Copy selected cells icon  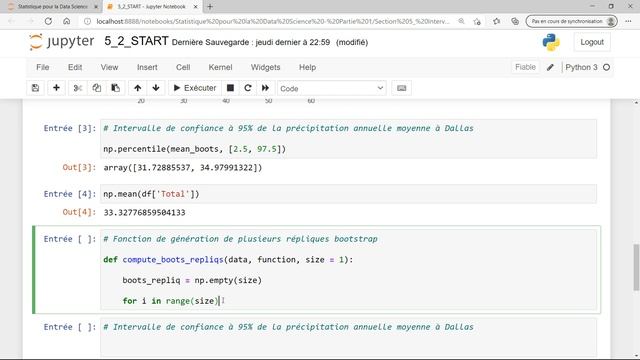(97, 88)
